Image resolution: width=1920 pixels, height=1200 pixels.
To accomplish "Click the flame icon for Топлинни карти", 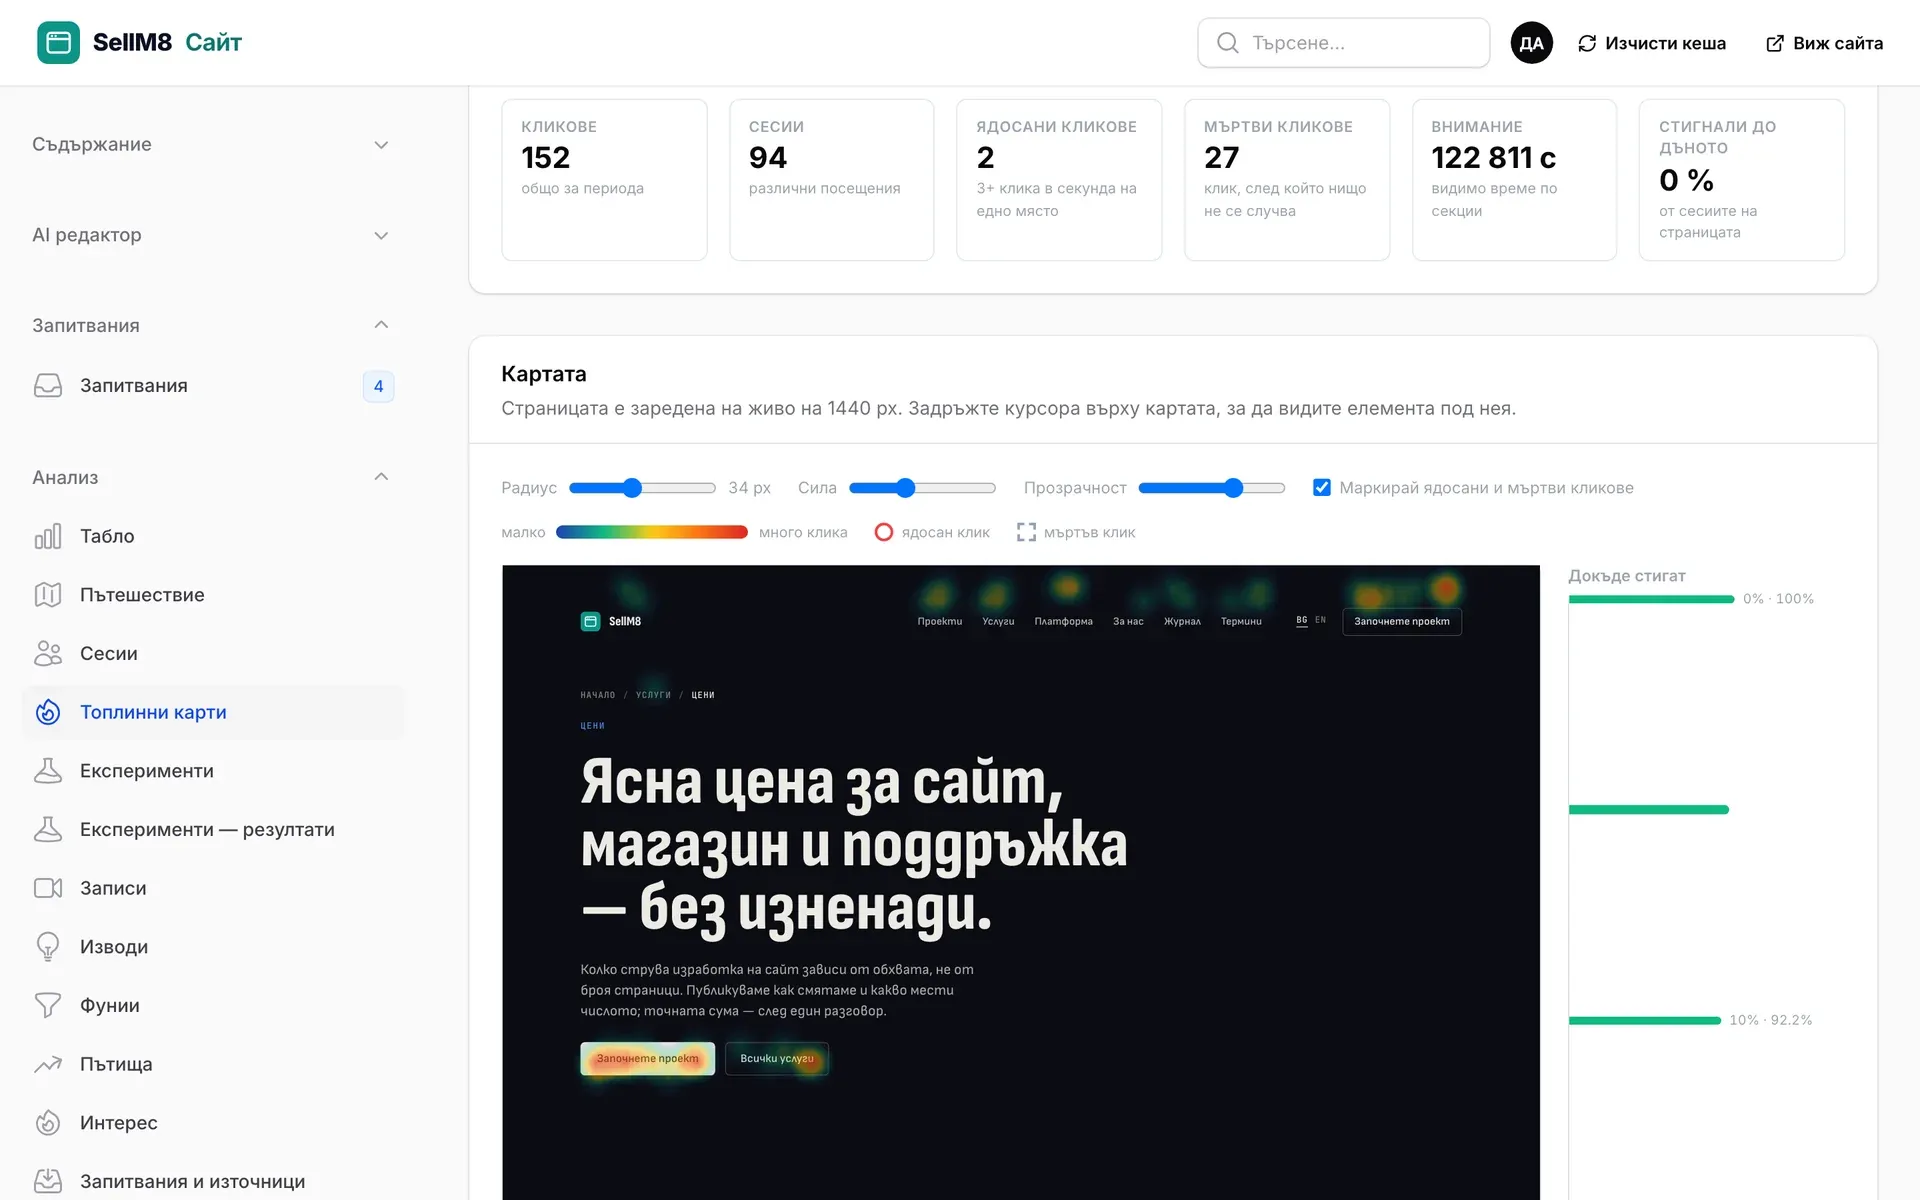I will click(x=48, y=712).
